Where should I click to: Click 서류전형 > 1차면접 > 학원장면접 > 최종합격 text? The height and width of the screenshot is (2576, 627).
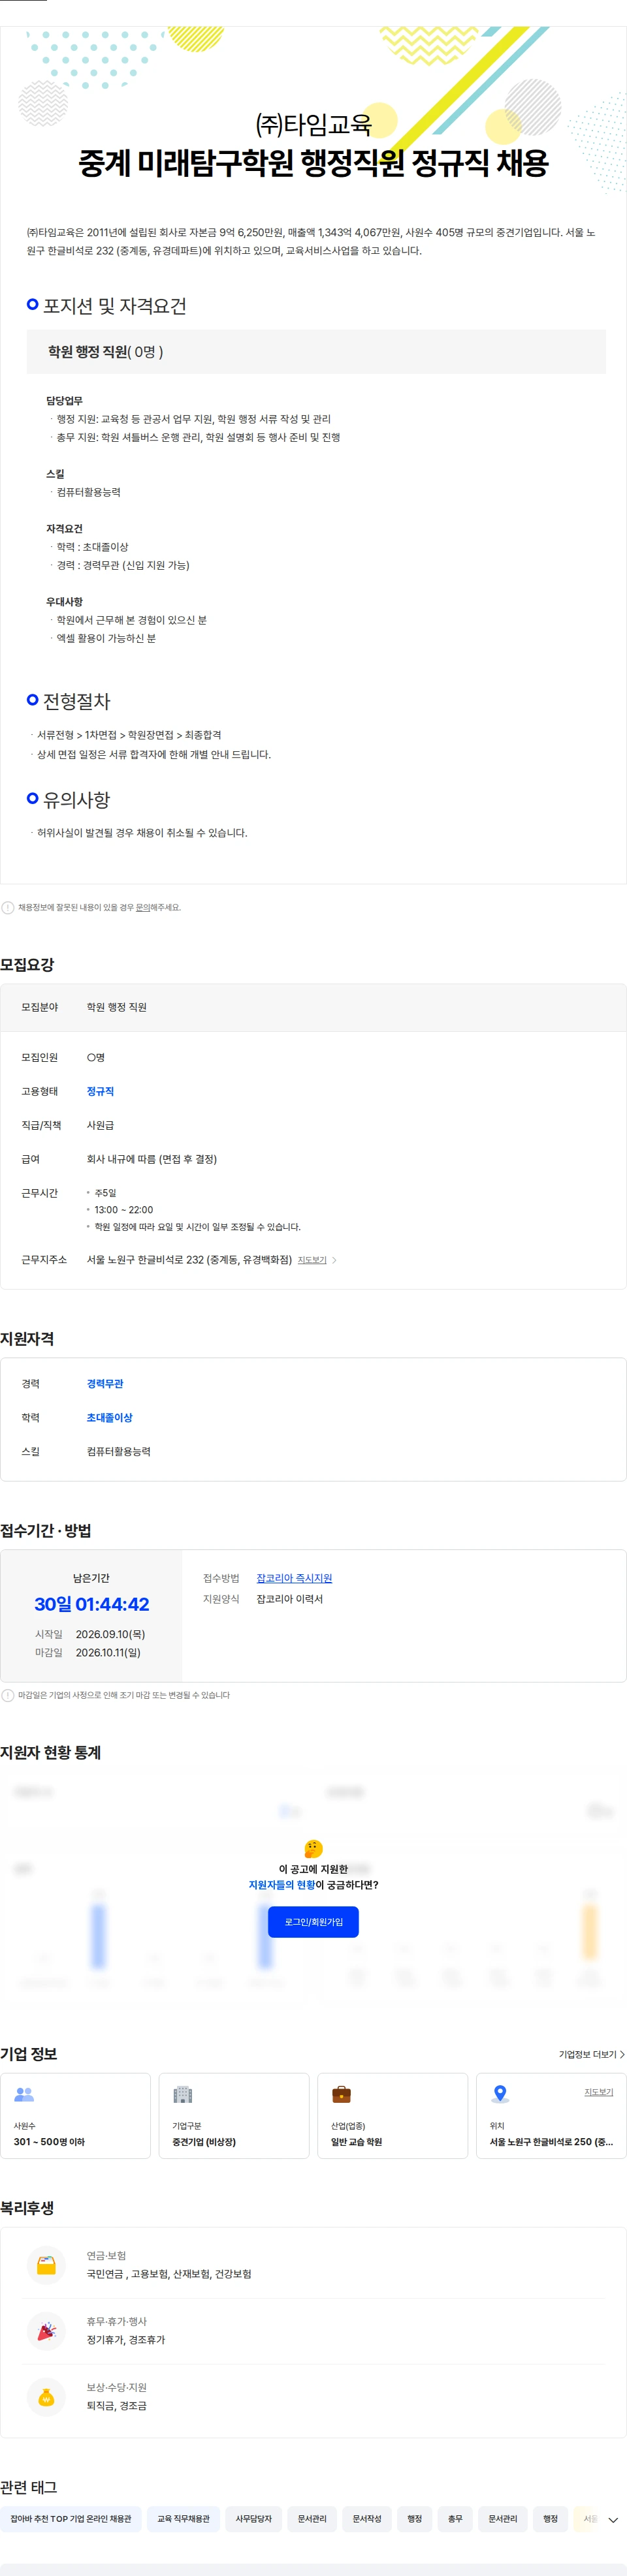[129, 735]
